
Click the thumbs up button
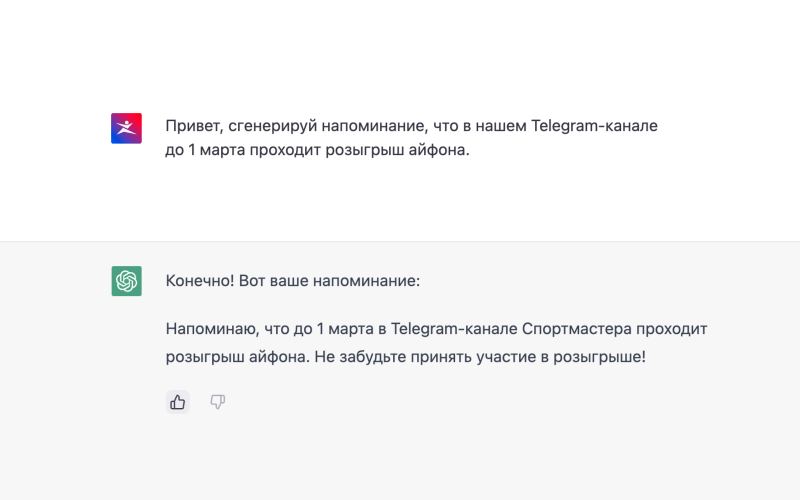[178, 402]
